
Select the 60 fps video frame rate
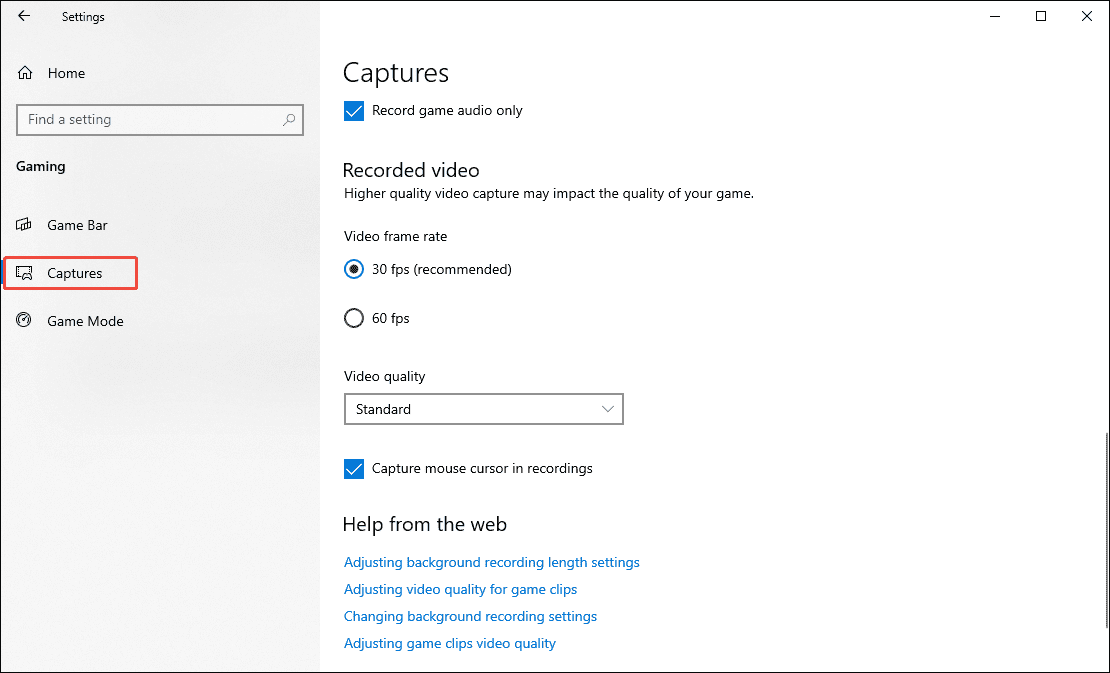pos(354,318)
